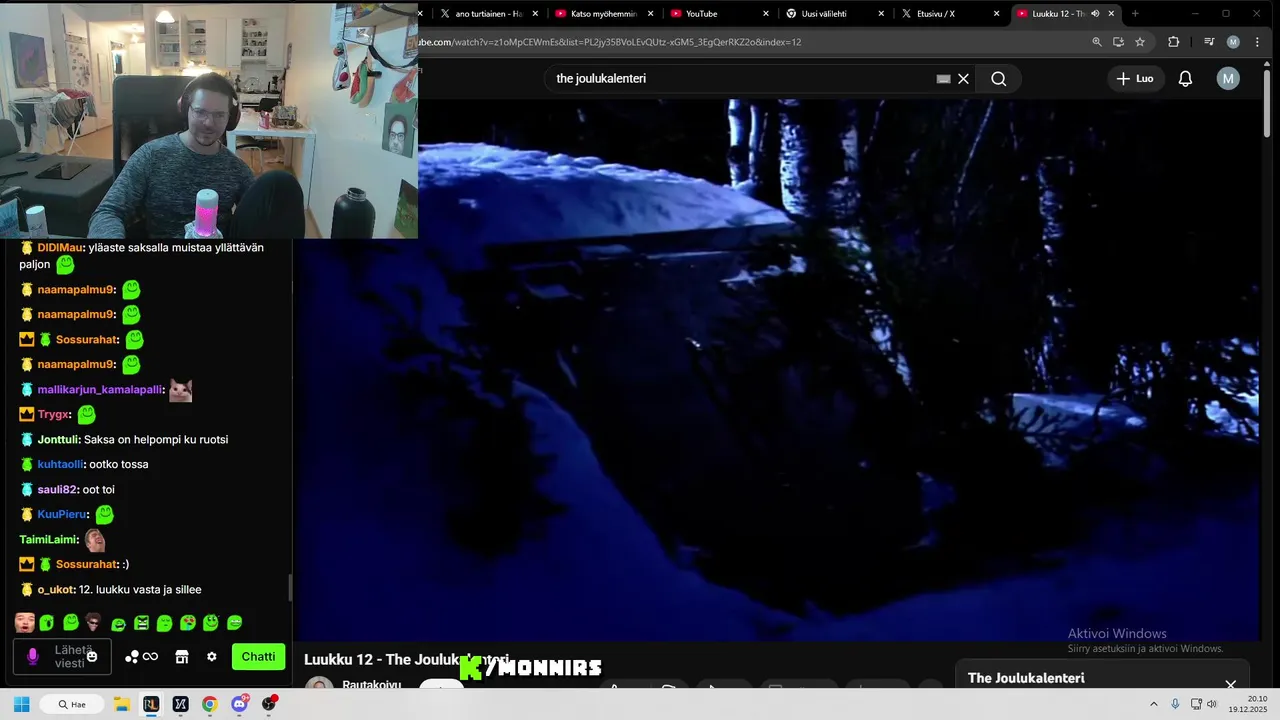Click the Luo create button
This screenshot has width=1280, height=720.
[1135, 79]
